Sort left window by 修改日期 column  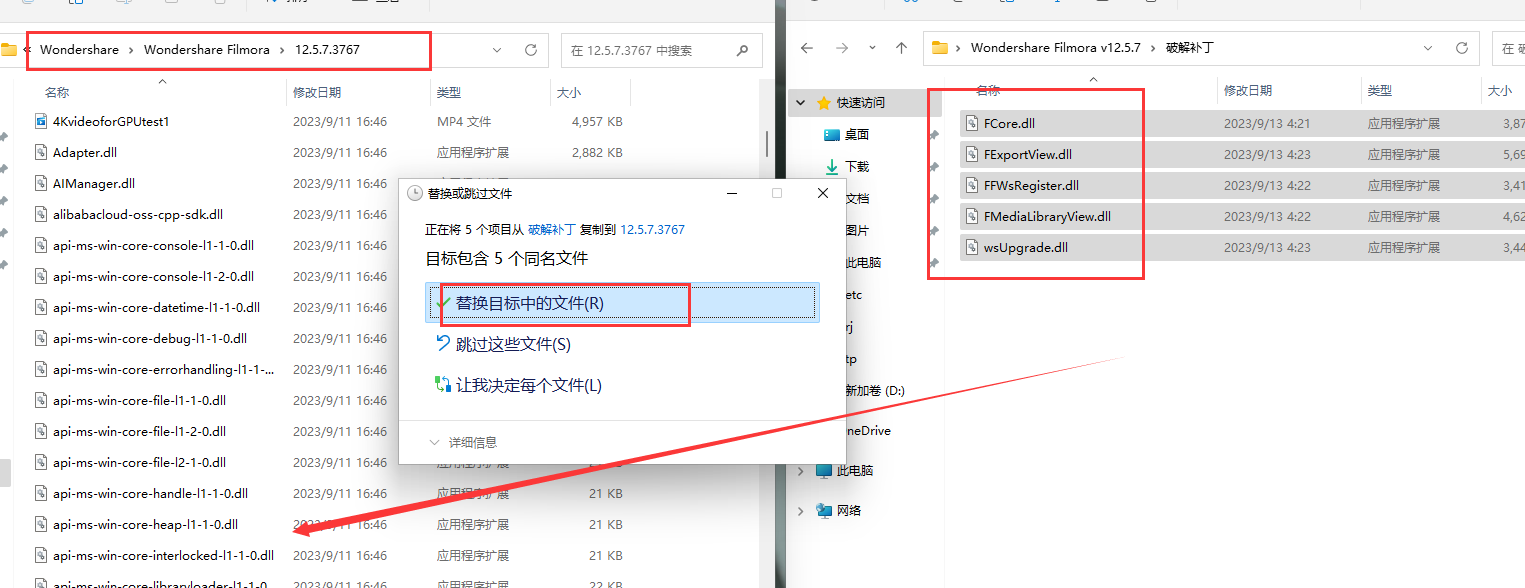coord(317,92)
